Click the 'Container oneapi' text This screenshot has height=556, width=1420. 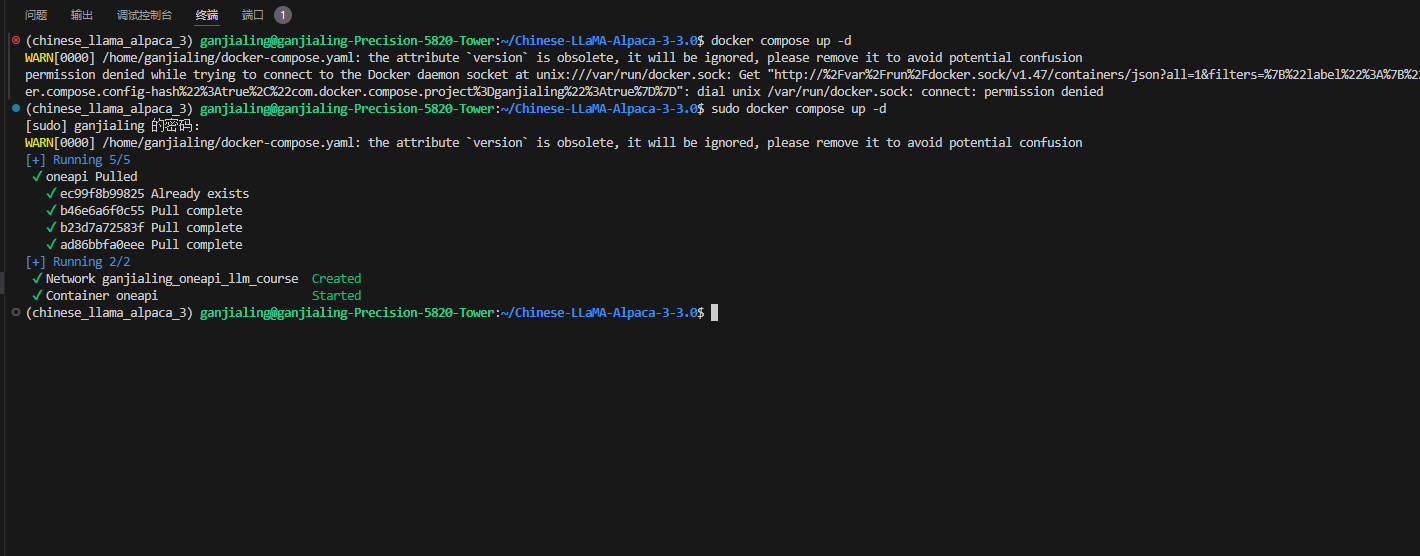tap(102, 296)
